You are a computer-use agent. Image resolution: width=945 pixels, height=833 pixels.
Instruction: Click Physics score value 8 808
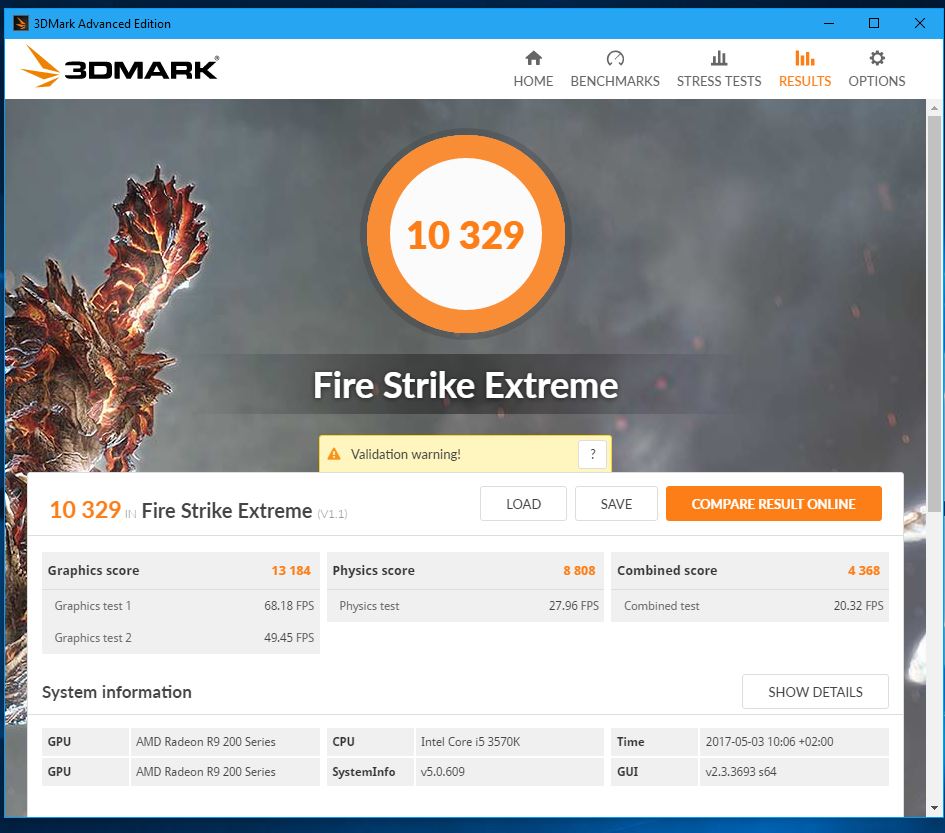(579, 570)
